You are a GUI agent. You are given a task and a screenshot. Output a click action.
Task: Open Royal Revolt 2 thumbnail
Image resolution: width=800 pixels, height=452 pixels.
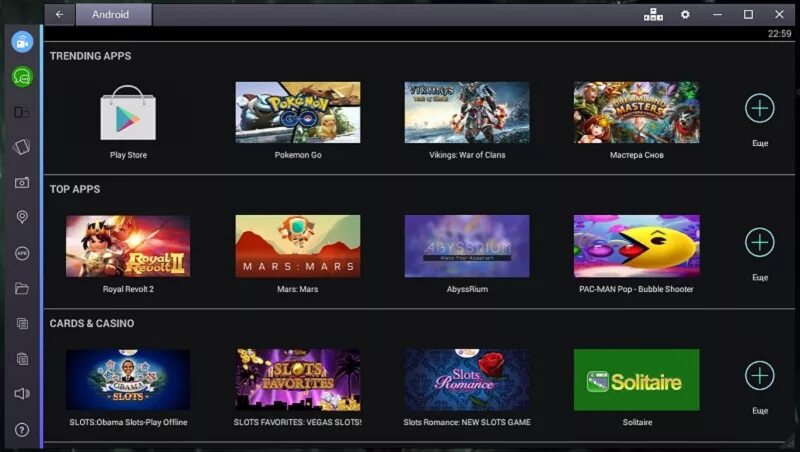point(128,246)
